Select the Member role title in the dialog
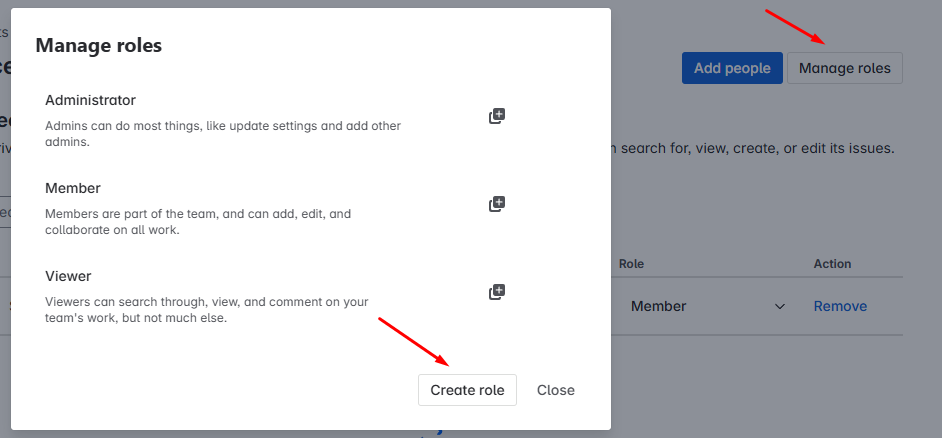This screenshot has height=438, width=942. click(73, 188)
